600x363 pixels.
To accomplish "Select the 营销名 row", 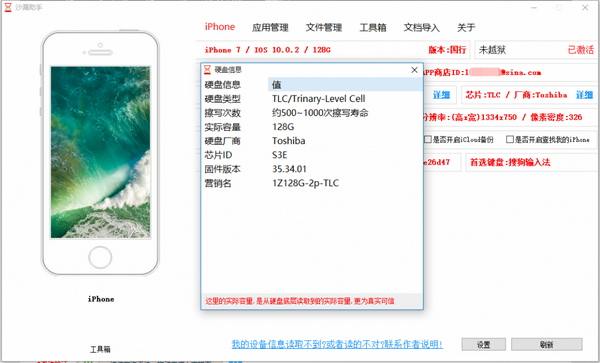I will [x=312, y=183].
